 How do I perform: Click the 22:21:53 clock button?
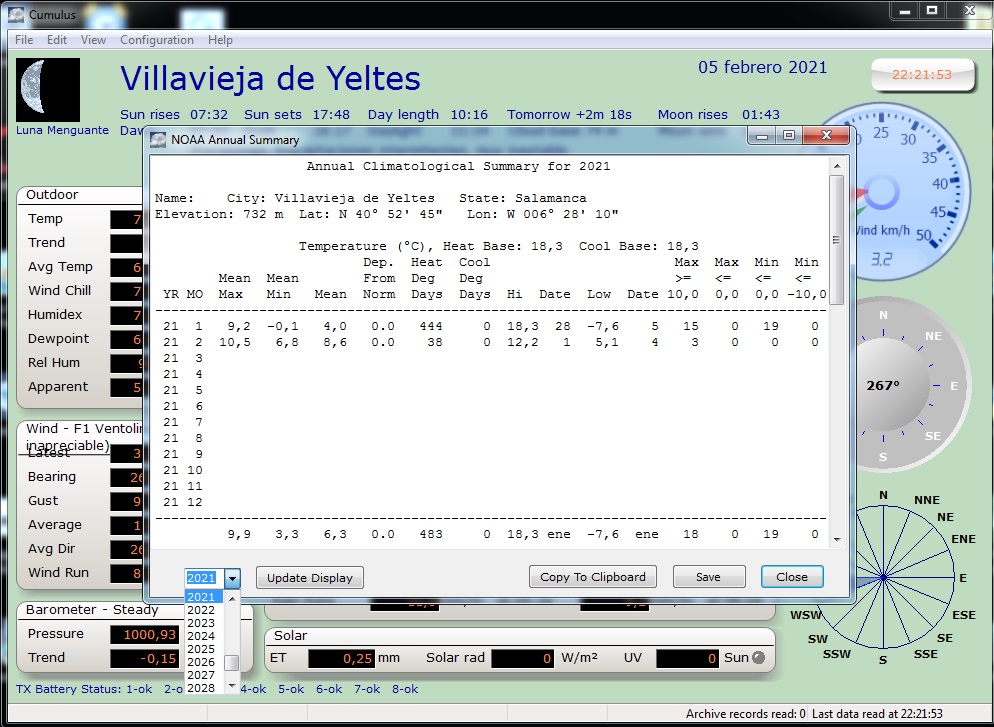pyautogui.click(x=922, y=75)
